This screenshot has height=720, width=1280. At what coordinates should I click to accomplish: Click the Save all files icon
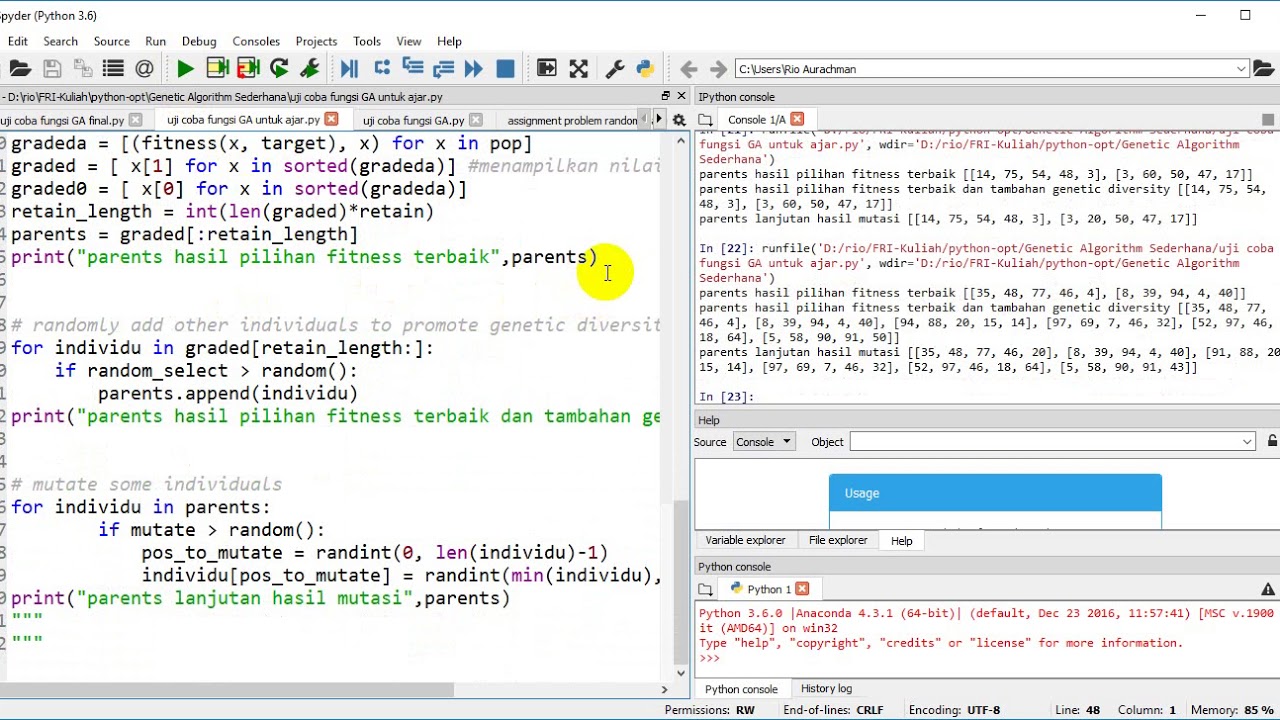[x=84, y=69]
